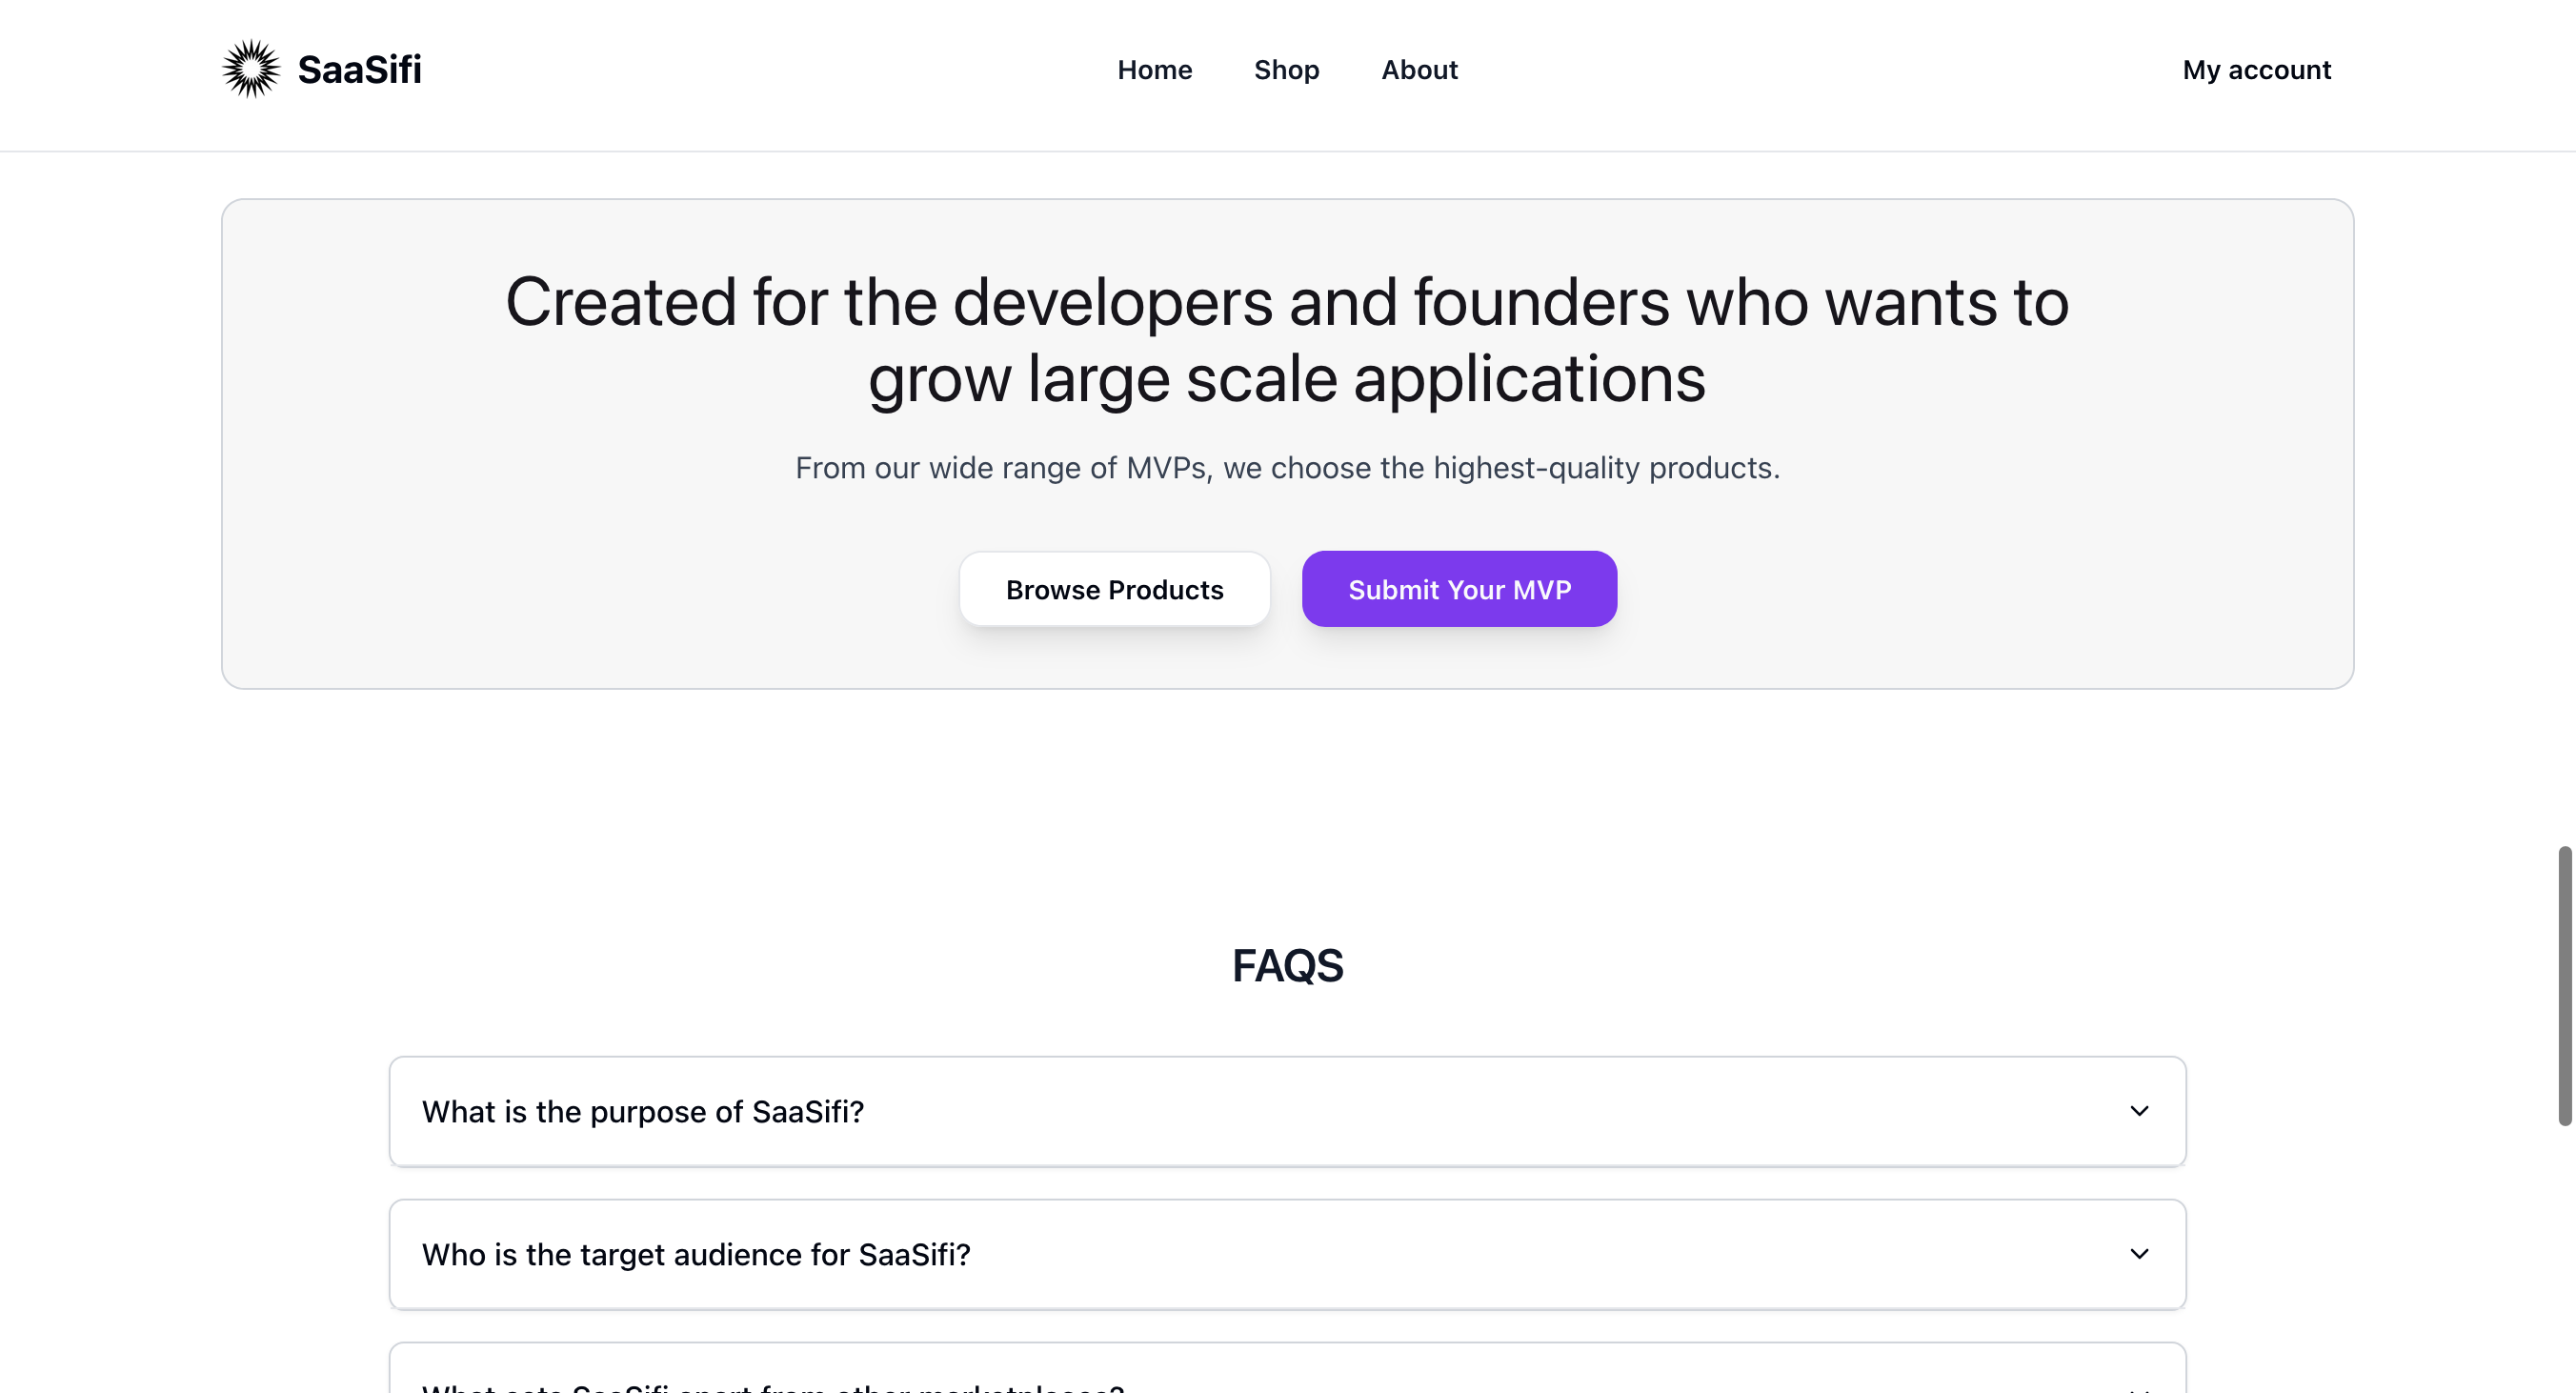Expand "Who is the target audience for SaaSifi?"
The height and width of the screenshot is (1393, 2576).
tap(1287, 1254)
